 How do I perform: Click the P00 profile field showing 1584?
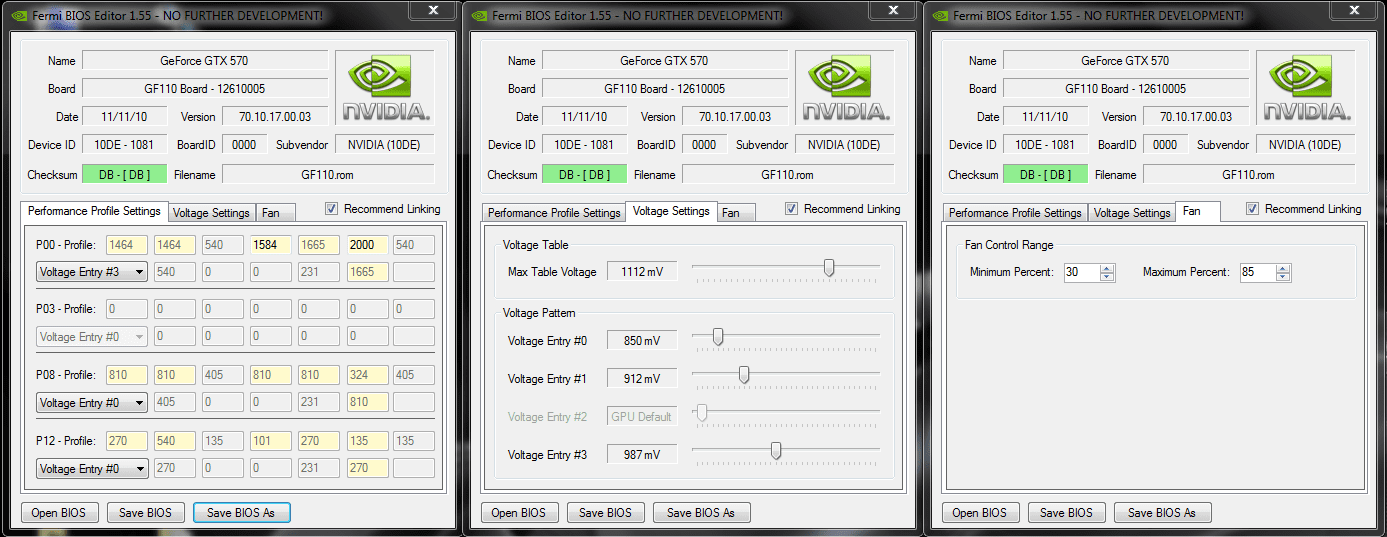[x=270, y=245]
